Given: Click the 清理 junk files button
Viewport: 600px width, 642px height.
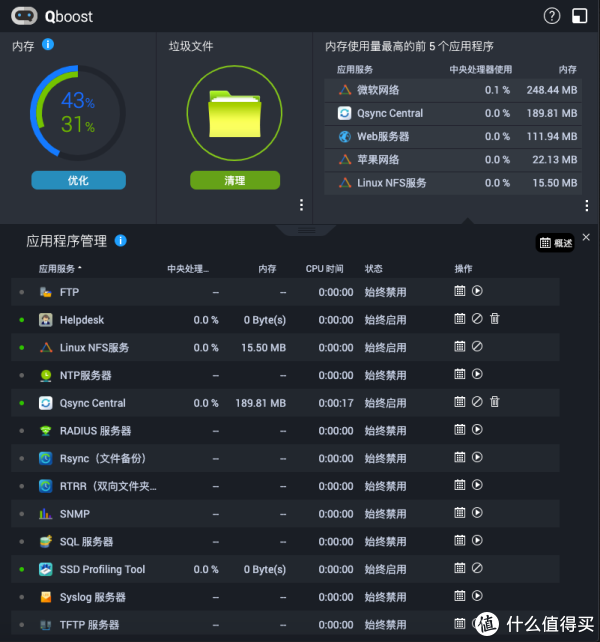Looking at the screenshot, I should (x=235, y=180).
